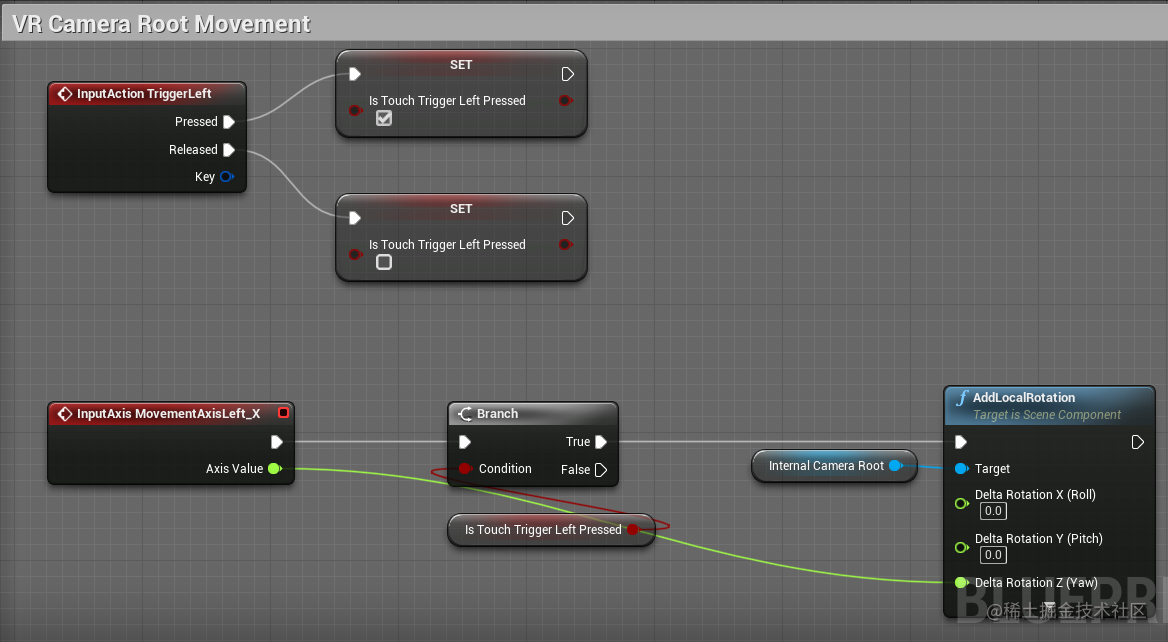Check the empty checkbox in the lower SET node
Viewport: 1168px width, 642px height.
pyautogui.click(x=384, y=261)
